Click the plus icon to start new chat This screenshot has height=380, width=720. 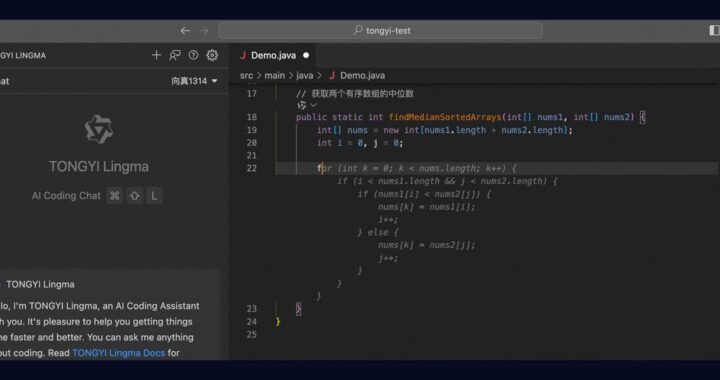click(x=157, y=55)
